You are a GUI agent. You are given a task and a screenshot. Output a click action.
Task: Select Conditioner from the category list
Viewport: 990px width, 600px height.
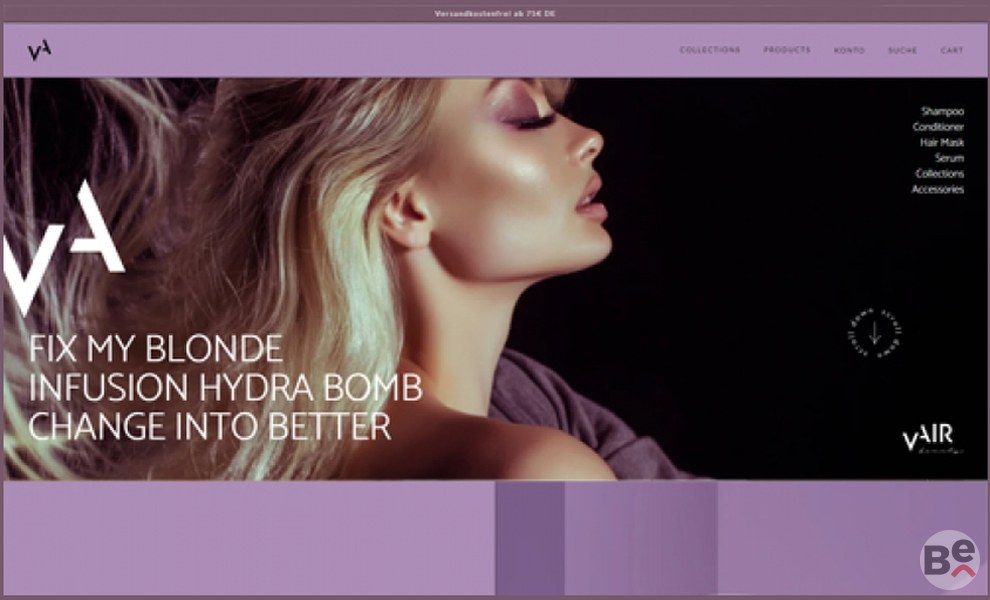coord(938,127)
